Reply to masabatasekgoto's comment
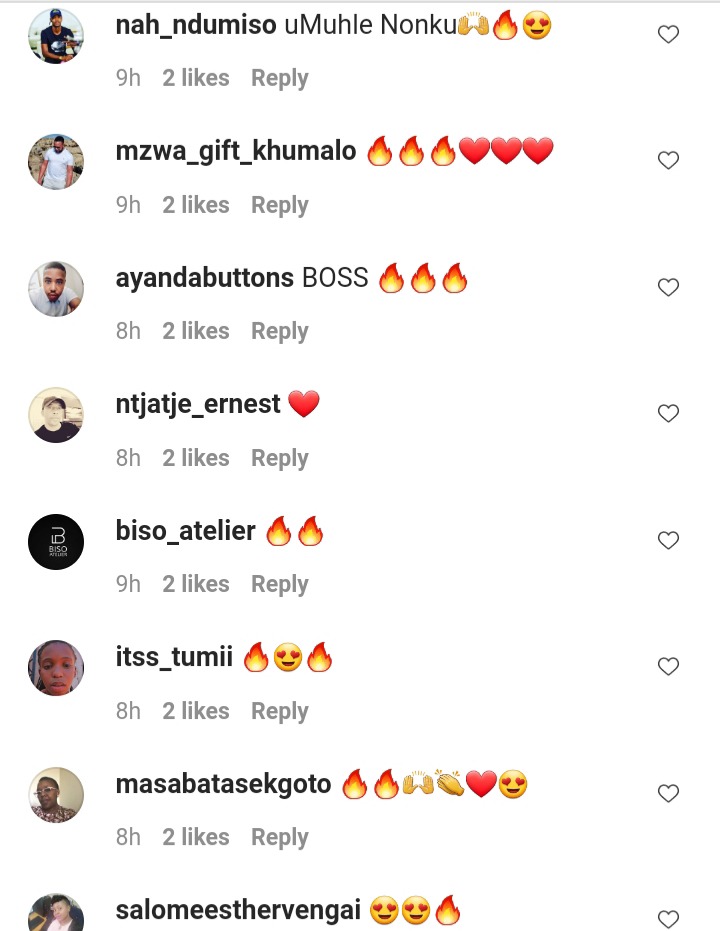 click(280, 837)
